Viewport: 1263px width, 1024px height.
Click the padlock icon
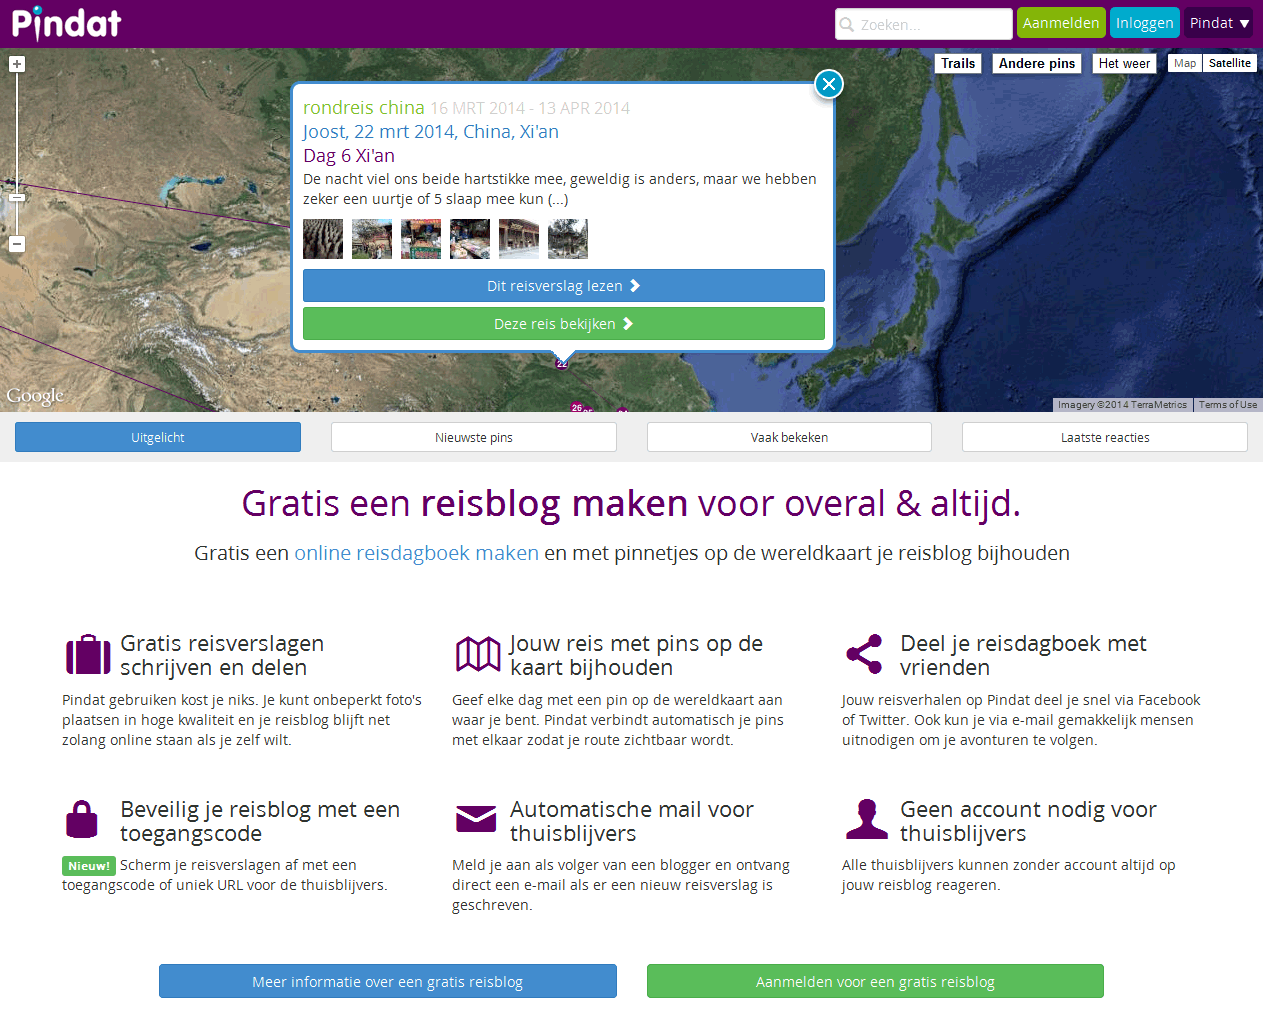82,819
